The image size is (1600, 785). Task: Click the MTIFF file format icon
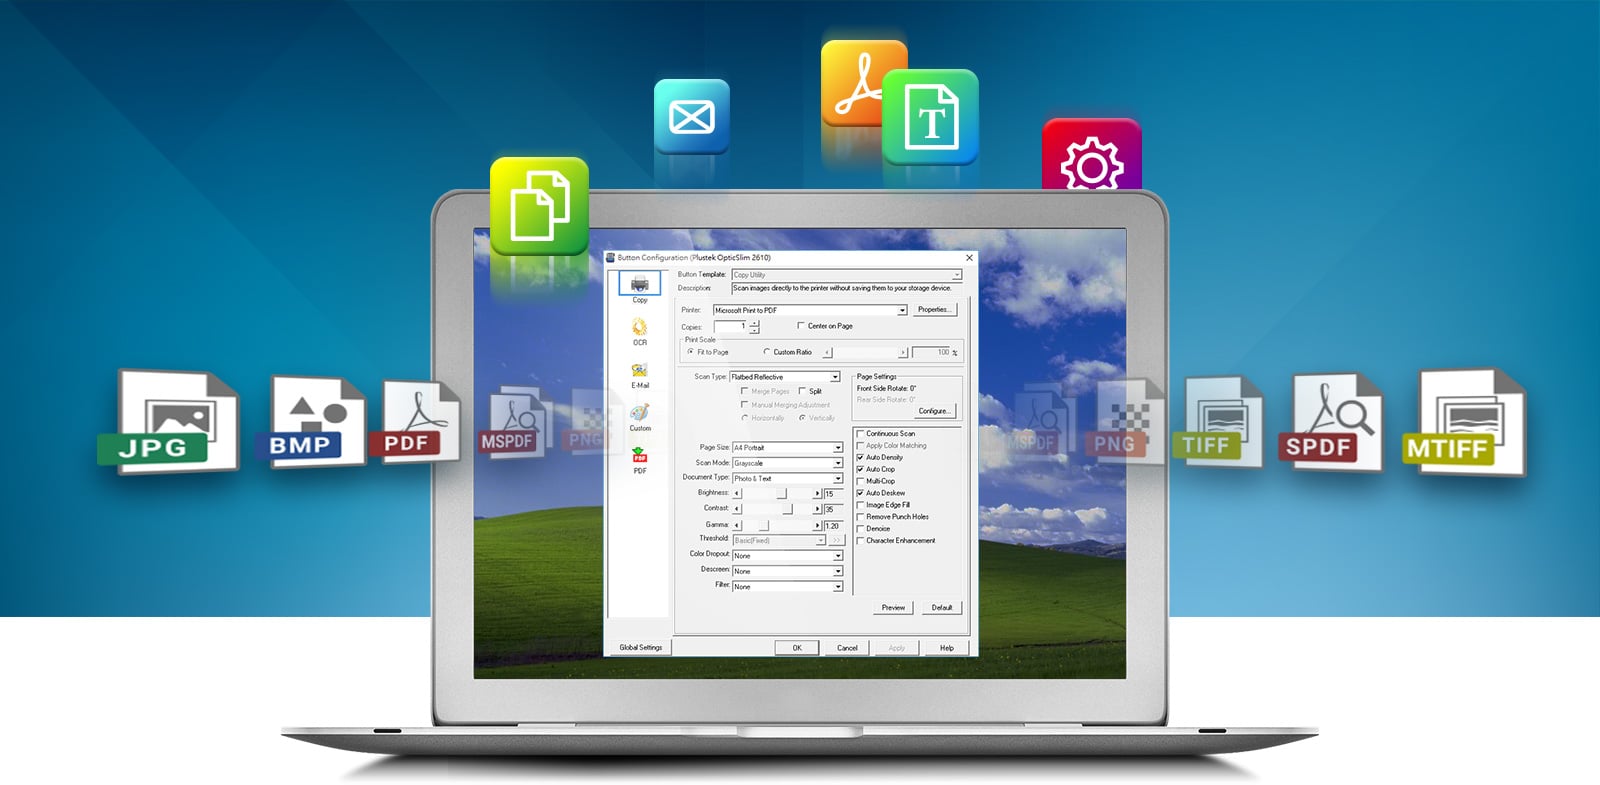(x=1464, y=421)
